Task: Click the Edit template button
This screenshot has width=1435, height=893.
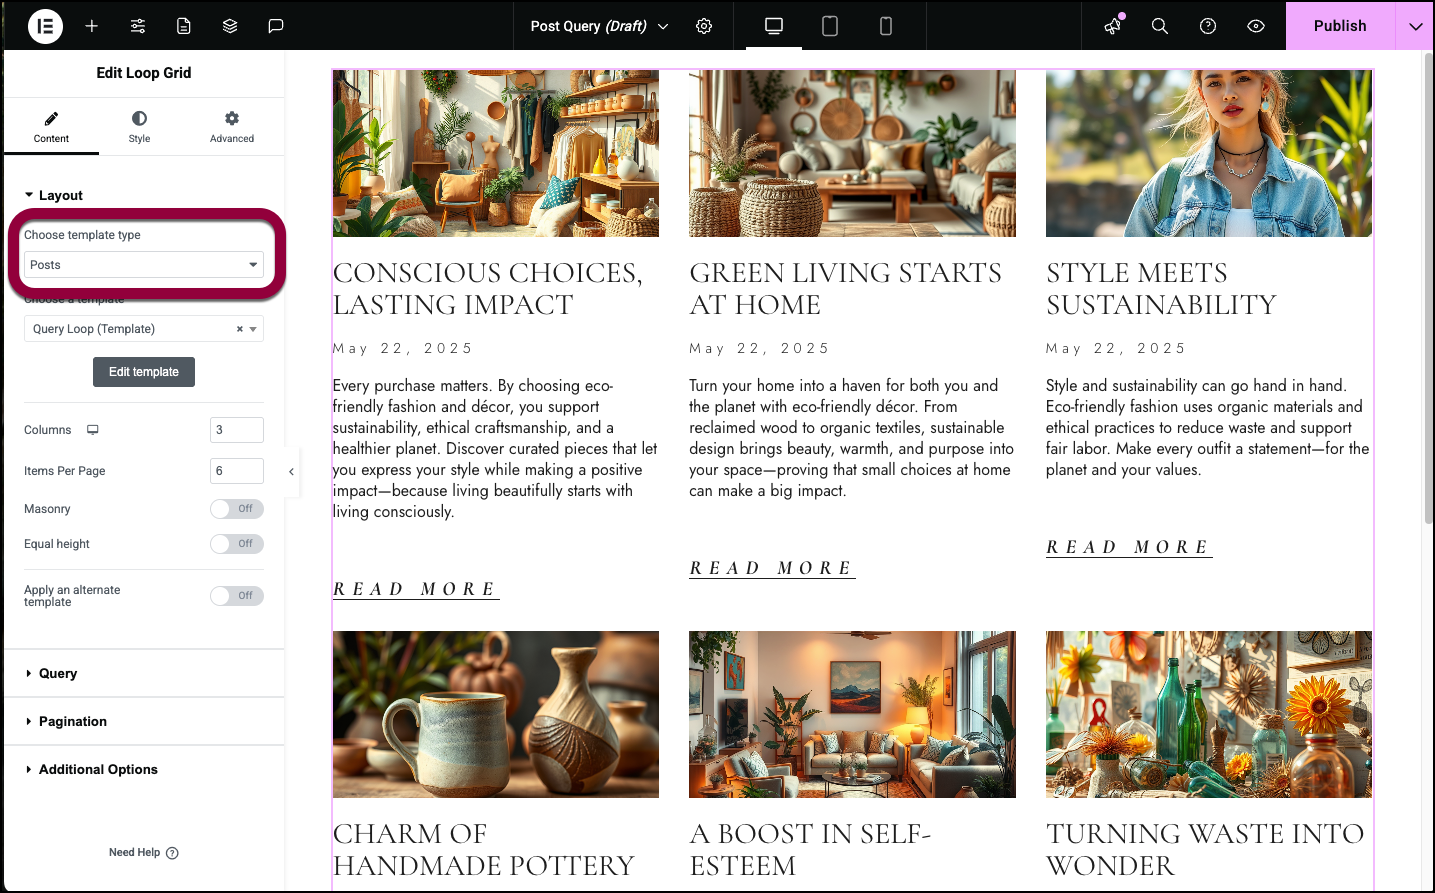Action: (x=144, y=372)
